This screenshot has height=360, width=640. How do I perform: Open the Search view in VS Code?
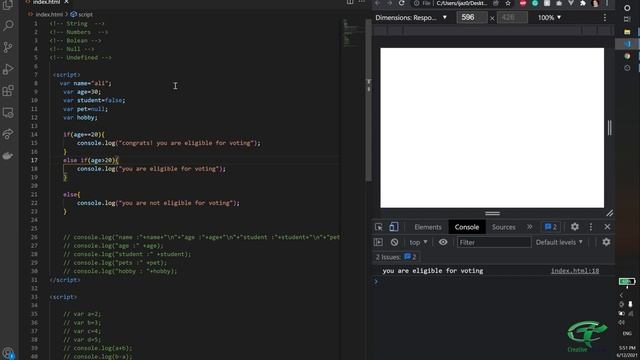[x=8, y=26]
